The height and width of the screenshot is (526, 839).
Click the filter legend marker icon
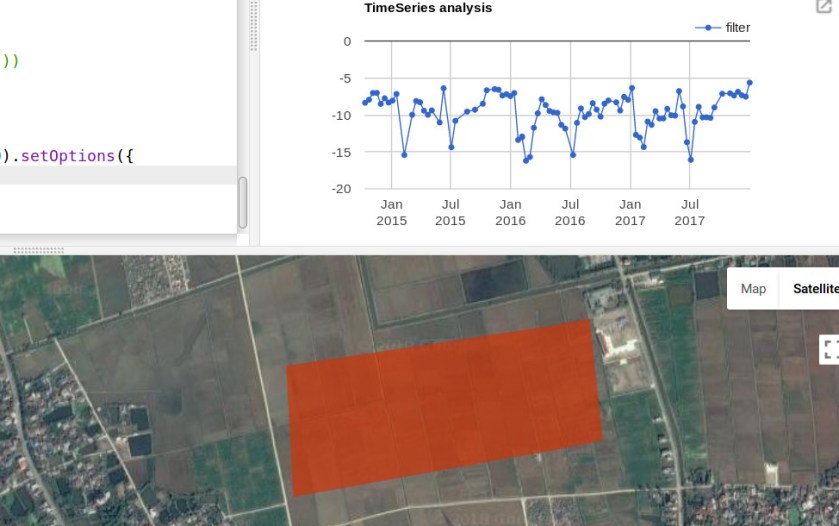point(708,28)
